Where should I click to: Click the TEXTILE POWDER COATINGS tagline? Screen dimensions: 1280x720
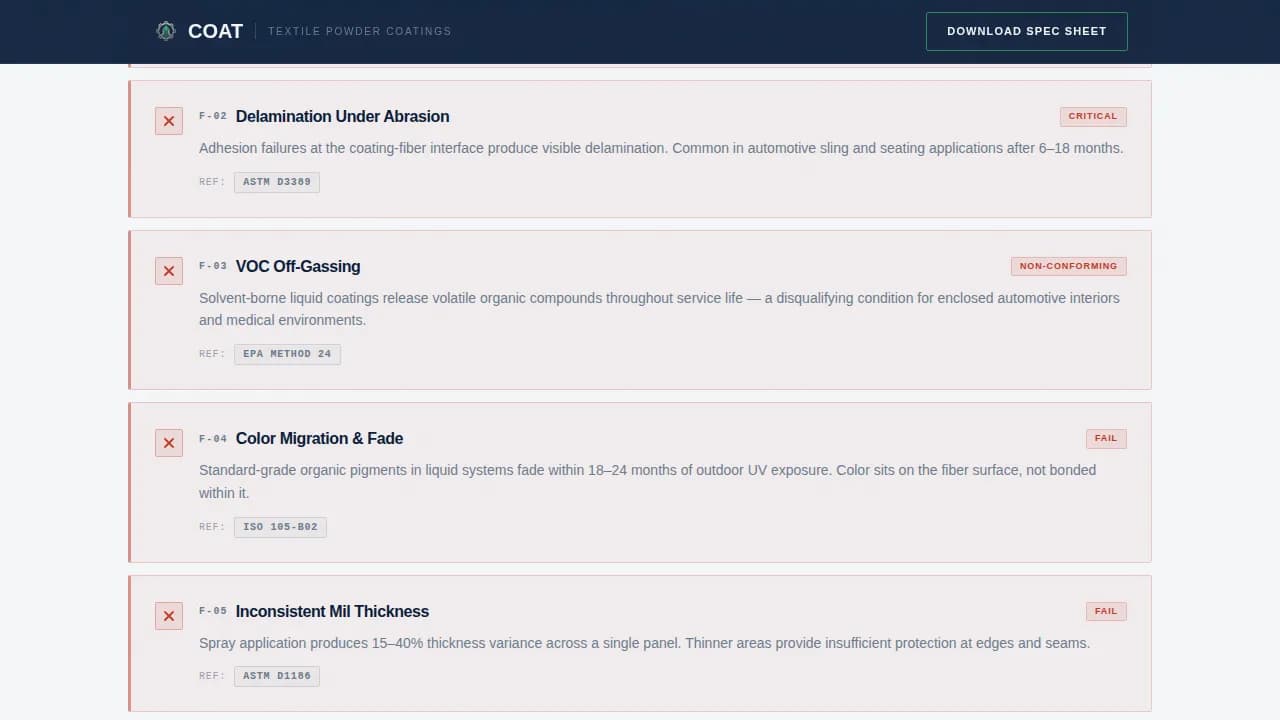click(359, 31)
